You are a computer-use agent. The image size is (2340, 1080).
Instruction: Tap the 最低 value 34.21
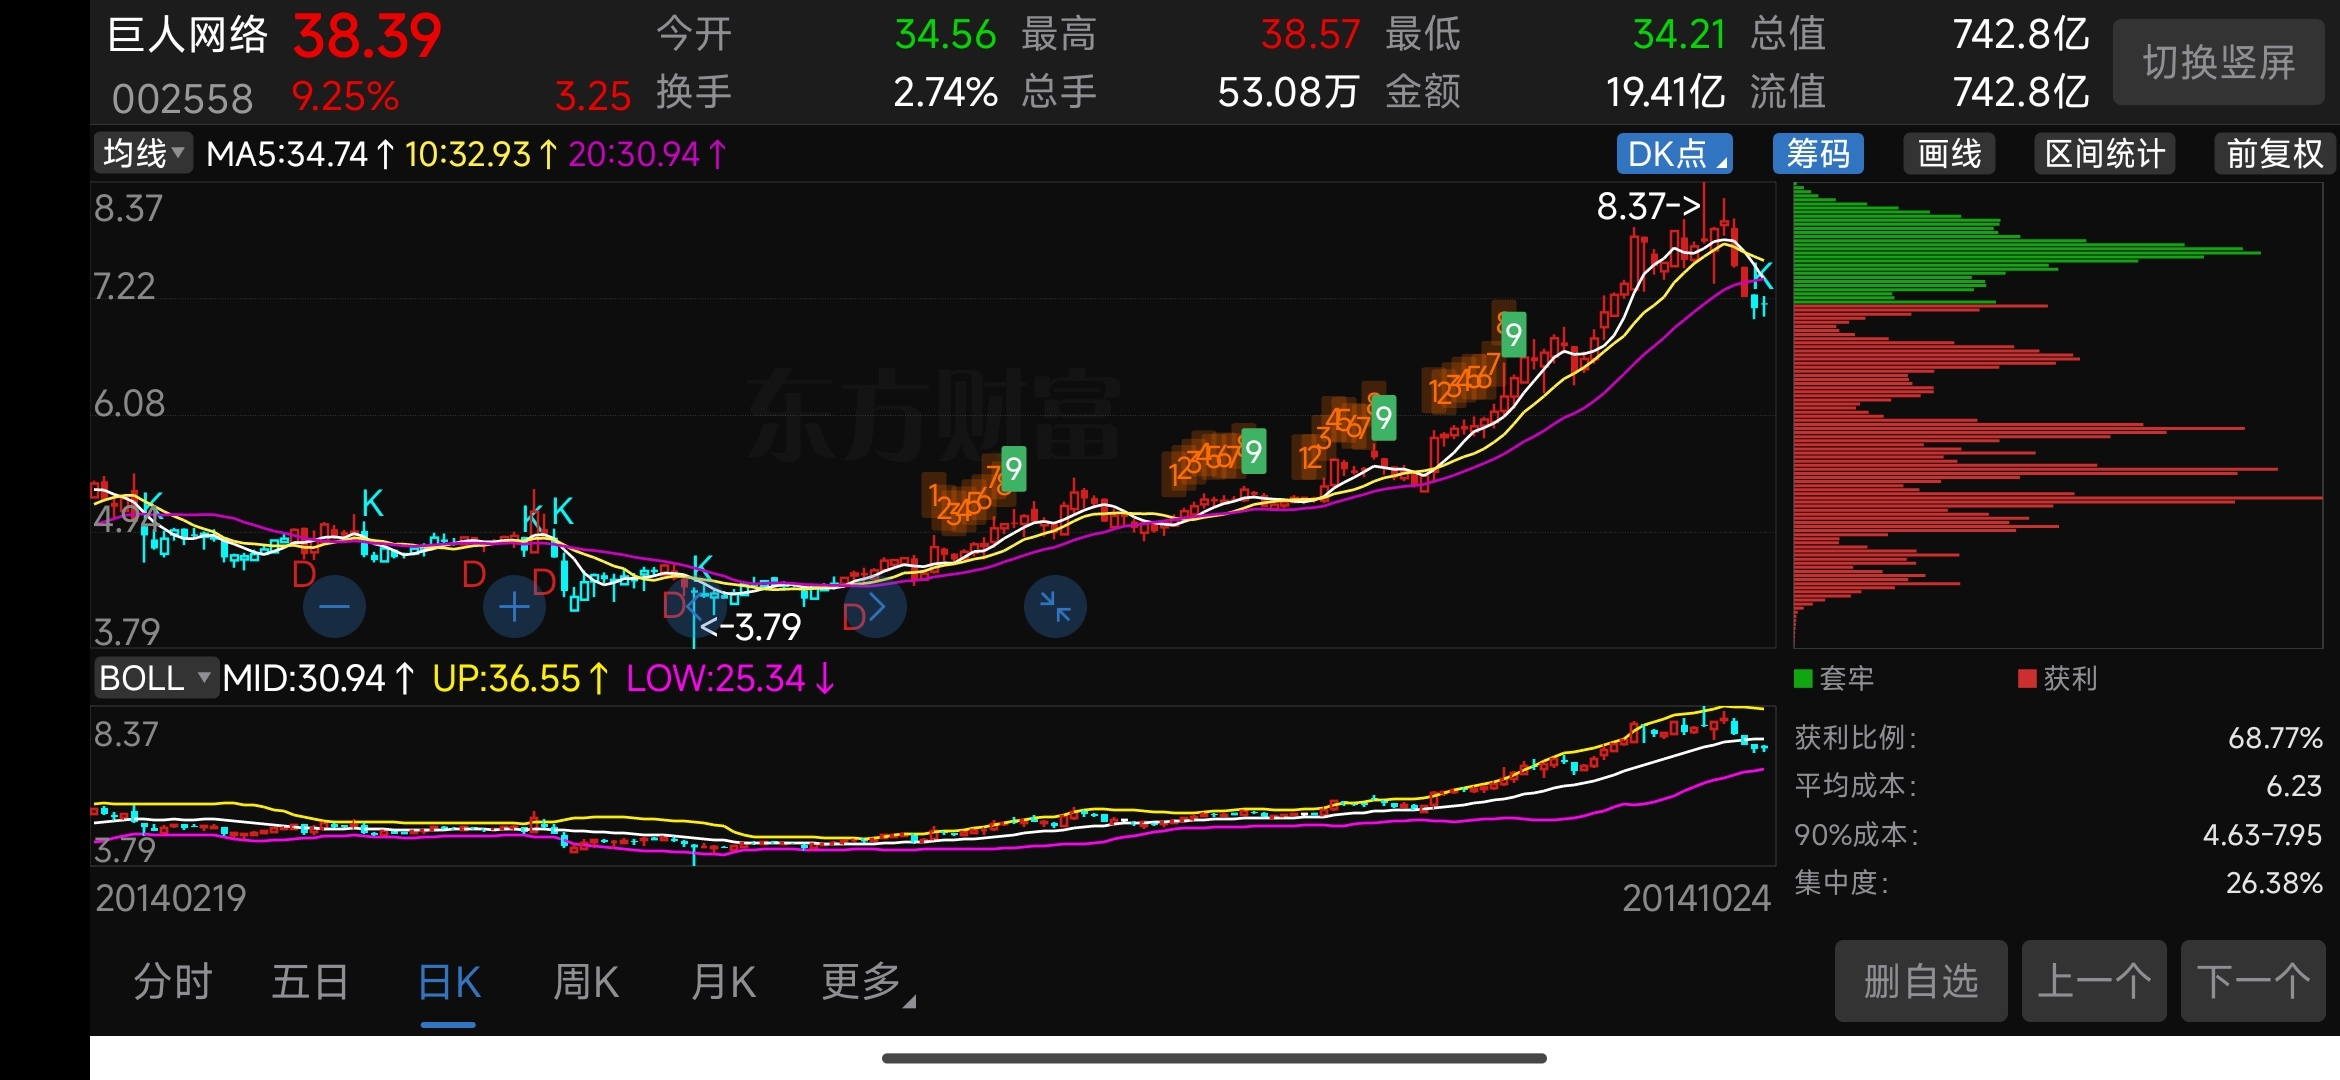[1679, 35]
